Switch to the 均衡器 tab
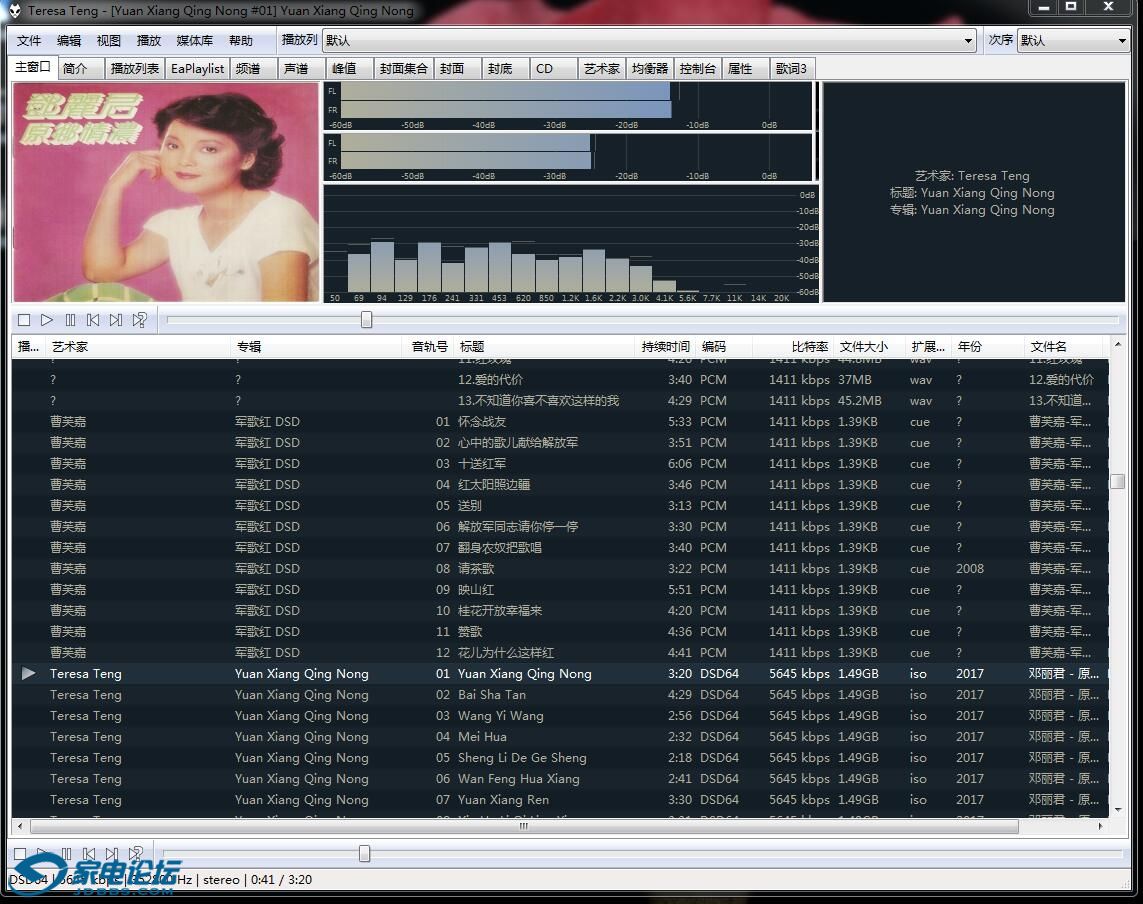This screenshot has width=1143, height=904. tap(649, 69)
